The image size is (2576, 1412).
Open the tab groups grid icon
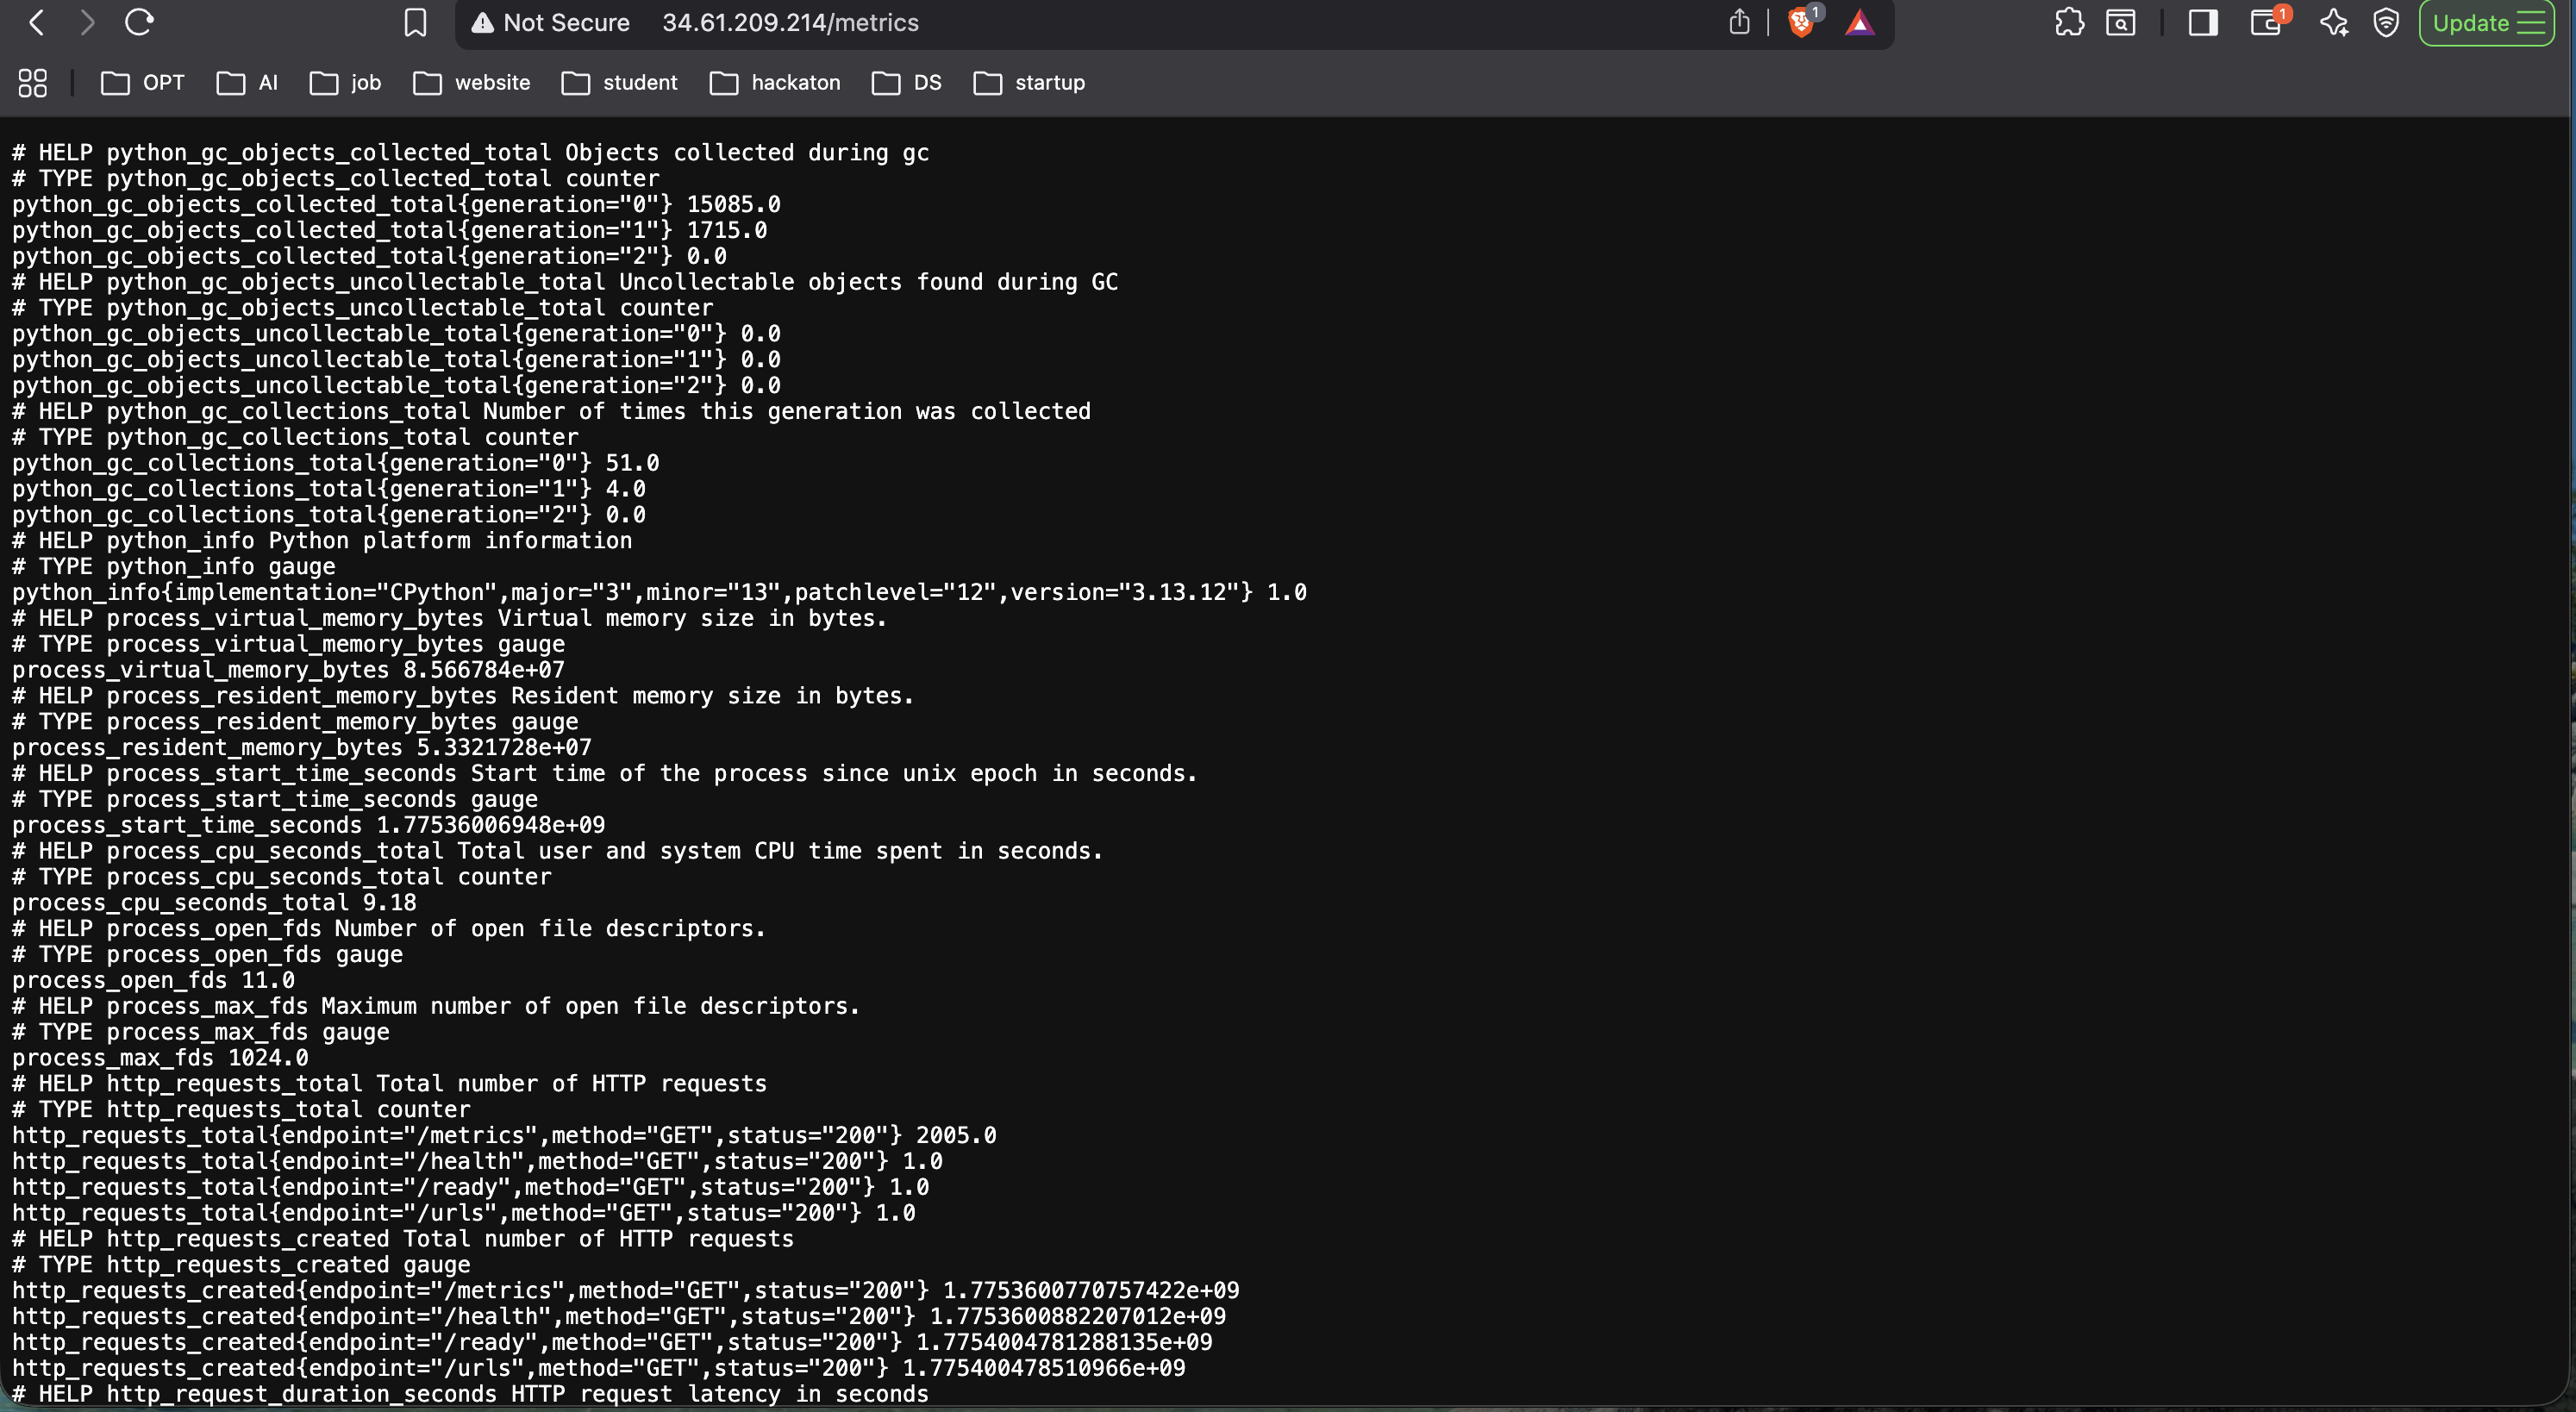pos(33,83)
